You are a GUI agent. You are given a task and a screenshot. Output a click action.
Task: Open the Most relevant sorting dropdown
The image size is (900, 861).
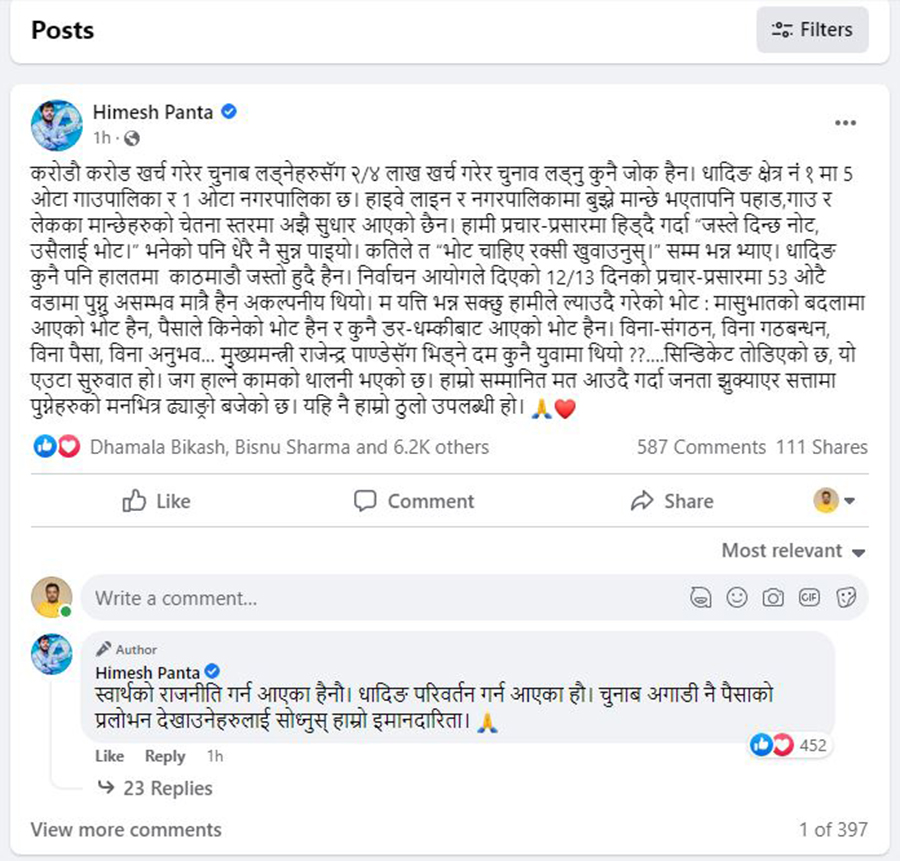coord(793,550)
